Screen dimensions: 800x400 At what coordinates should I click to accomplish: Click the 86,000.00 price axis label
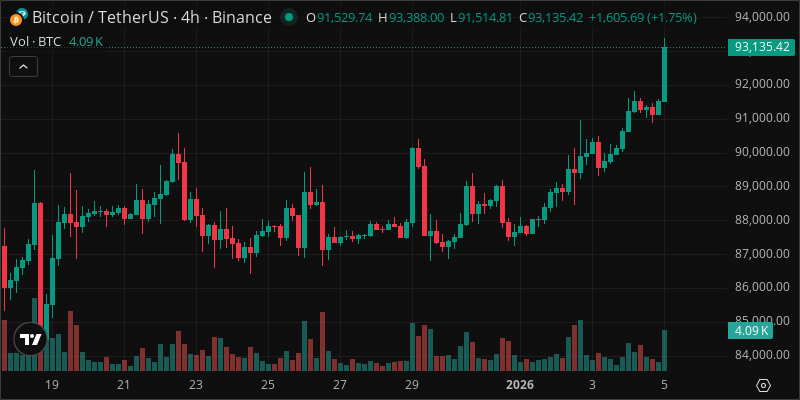pos(762,287)
